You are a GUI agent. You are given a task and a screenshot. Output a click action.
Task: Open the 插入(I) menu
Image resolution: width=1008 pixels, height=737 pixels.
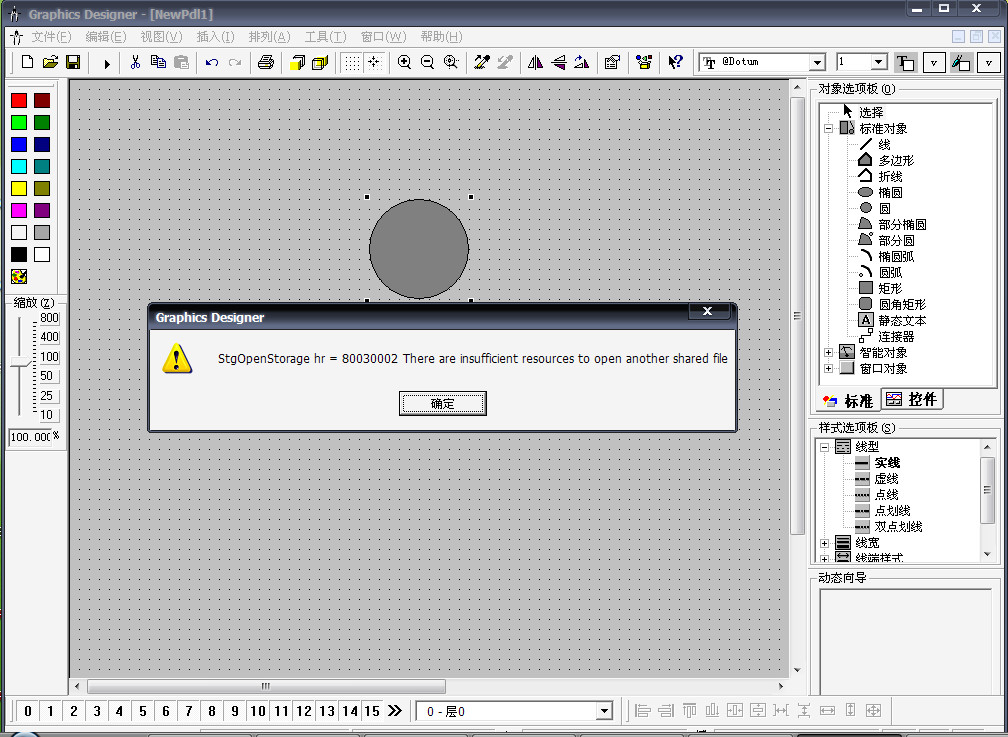click(215, 37)
